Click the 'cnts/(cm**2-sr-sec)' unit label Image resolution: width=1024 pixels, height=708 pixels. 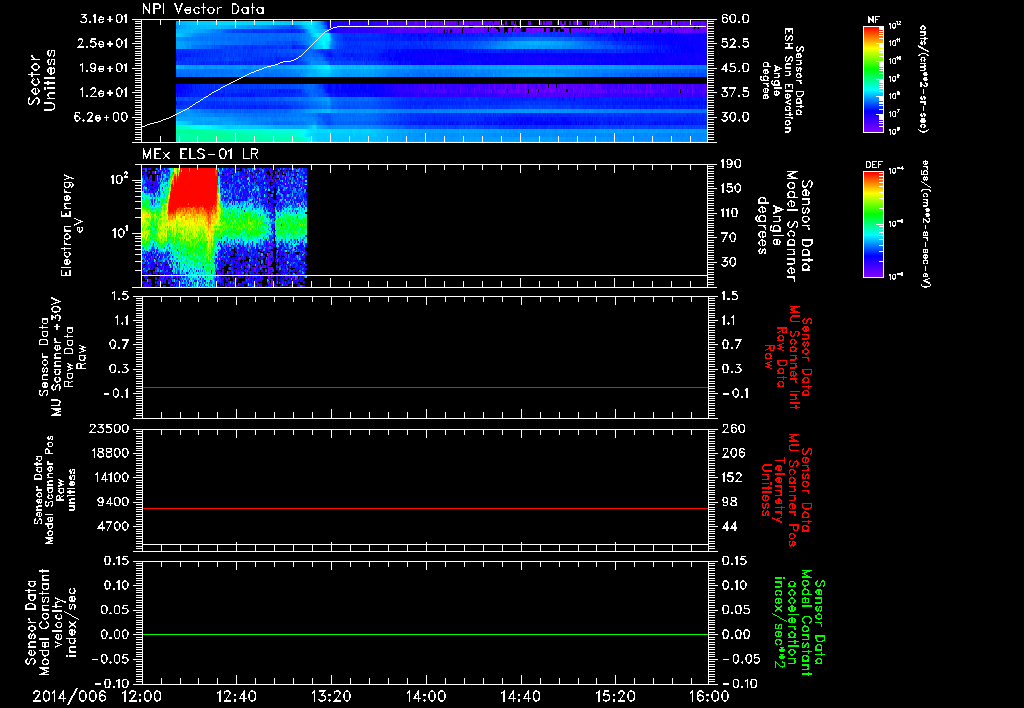pos(923,79)
